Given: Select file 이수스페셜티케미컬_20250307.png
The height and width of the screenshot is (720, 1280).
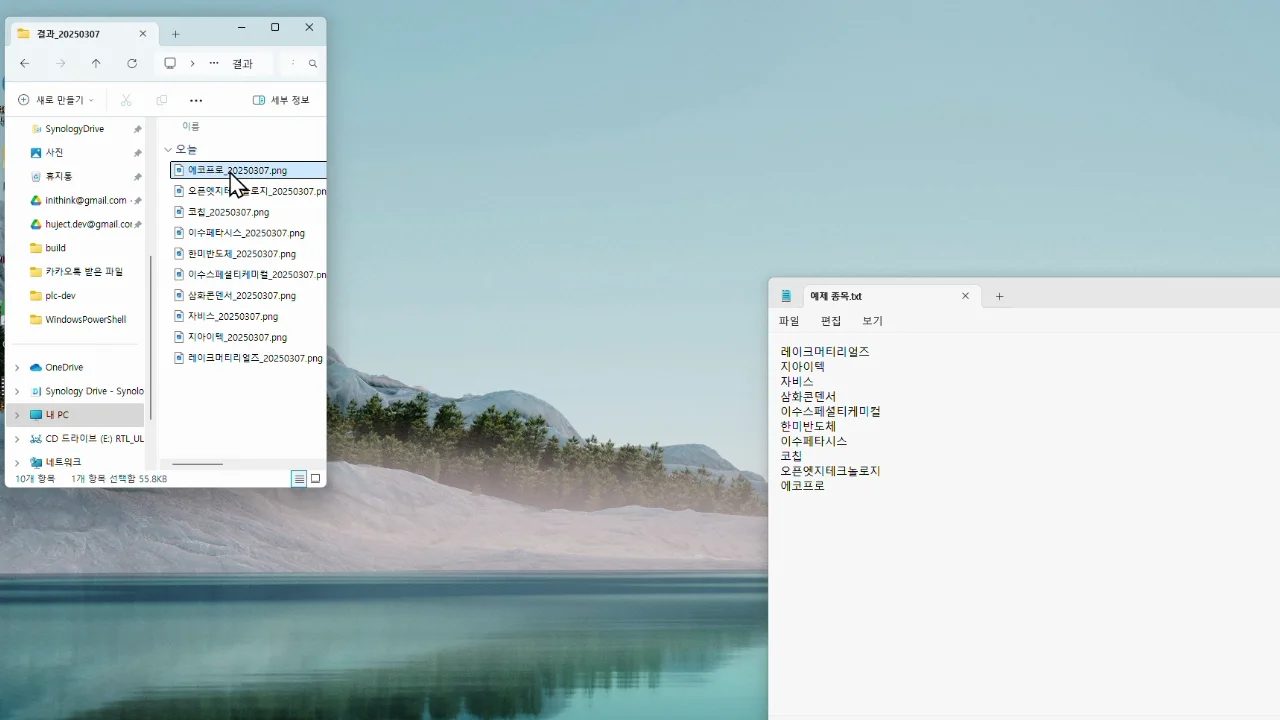Looking at the screenshot, I should click(248, 275).
